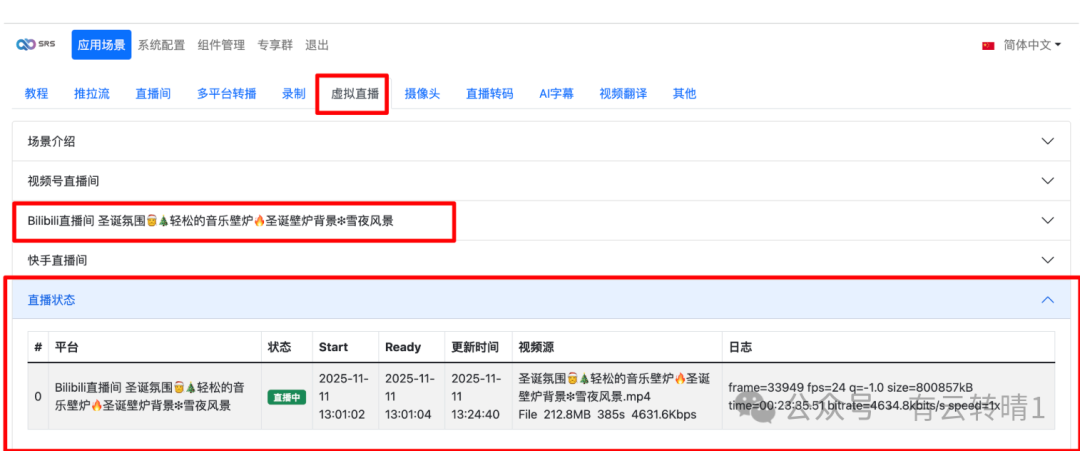This screenshot has width=1080, height=451.
Task: Click the Start time cell 13:01:02
Action: pos(345,397)
